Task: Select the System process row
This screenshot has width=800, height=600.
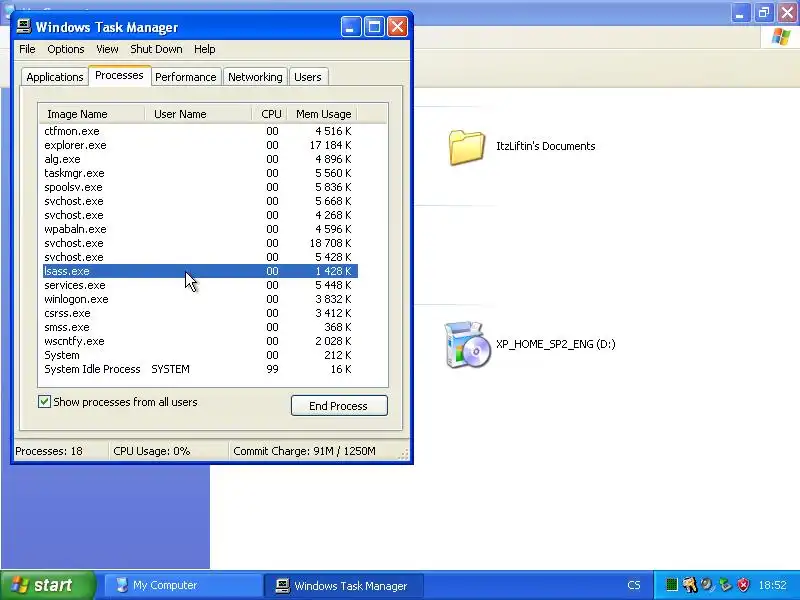Action: [x=200, y=355]
